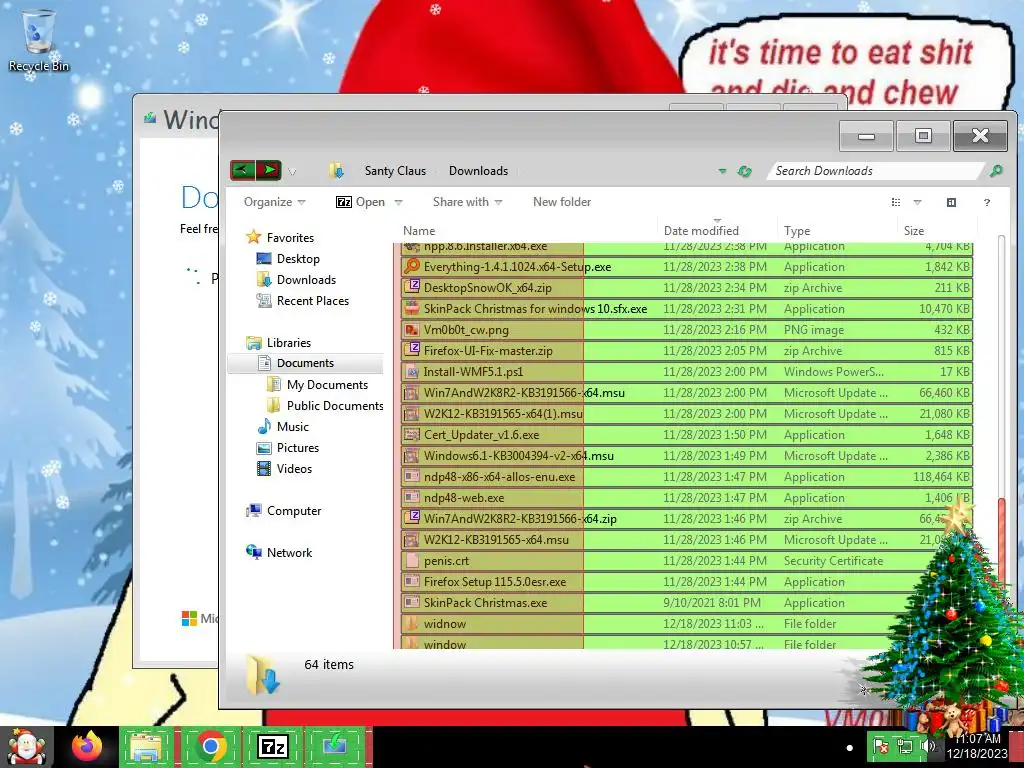Viewport: 1024px width, 768px height.
Task: Select ndp48-web.exe file
Action: click(686, 498)
